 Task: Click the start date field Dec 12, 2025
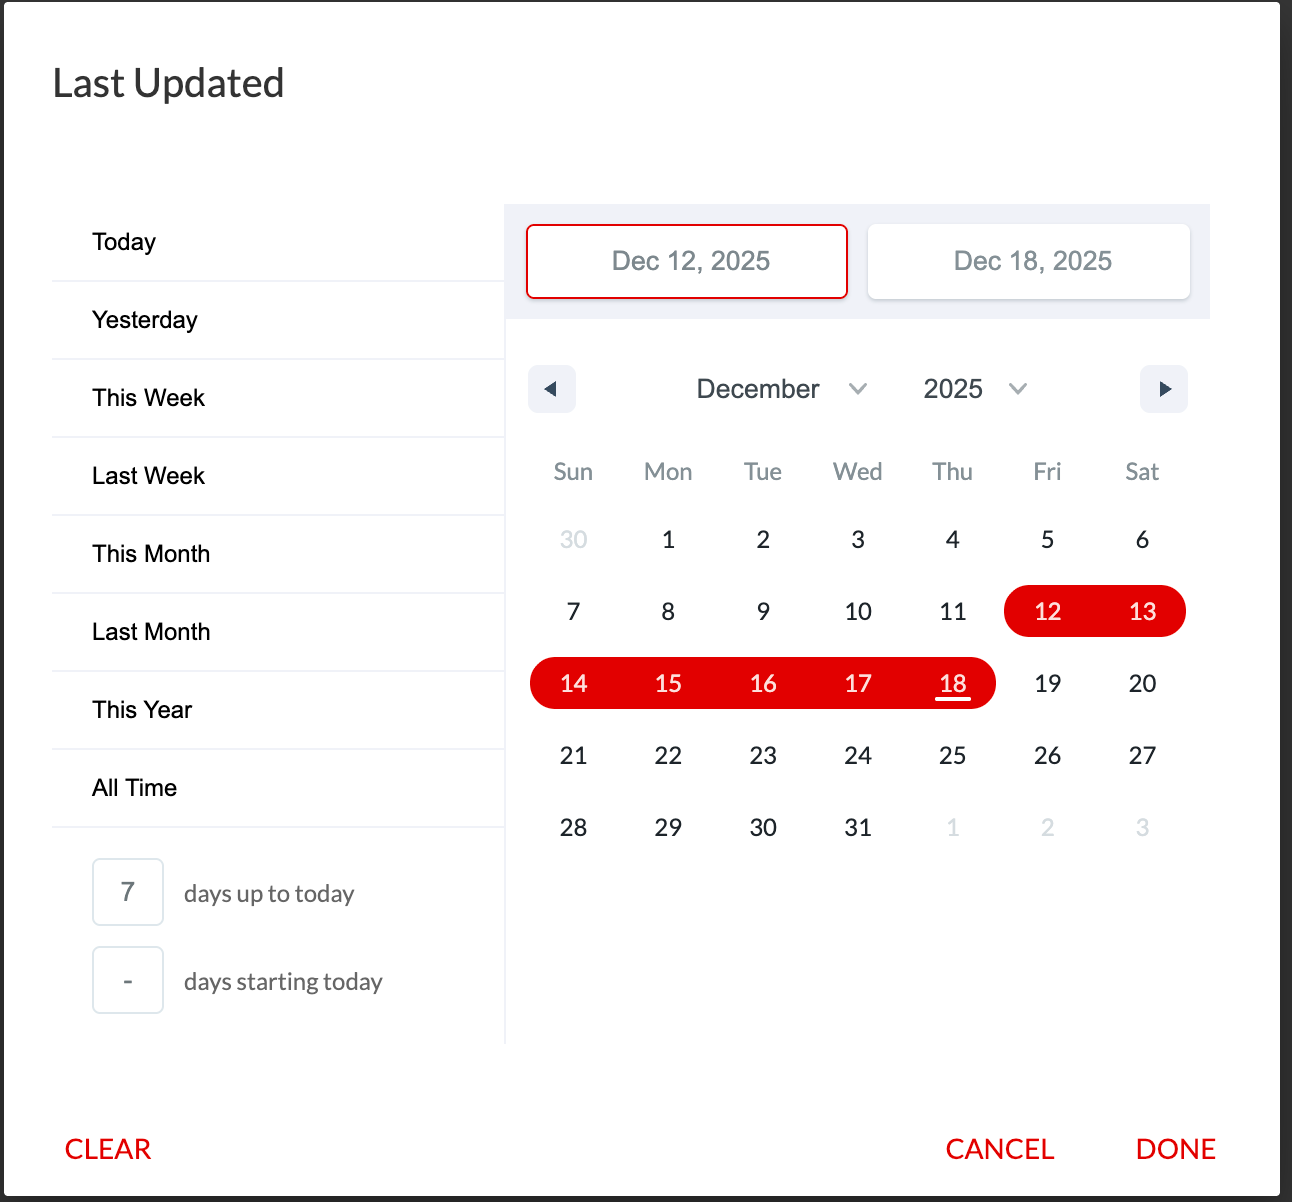(x=687, y=261)
